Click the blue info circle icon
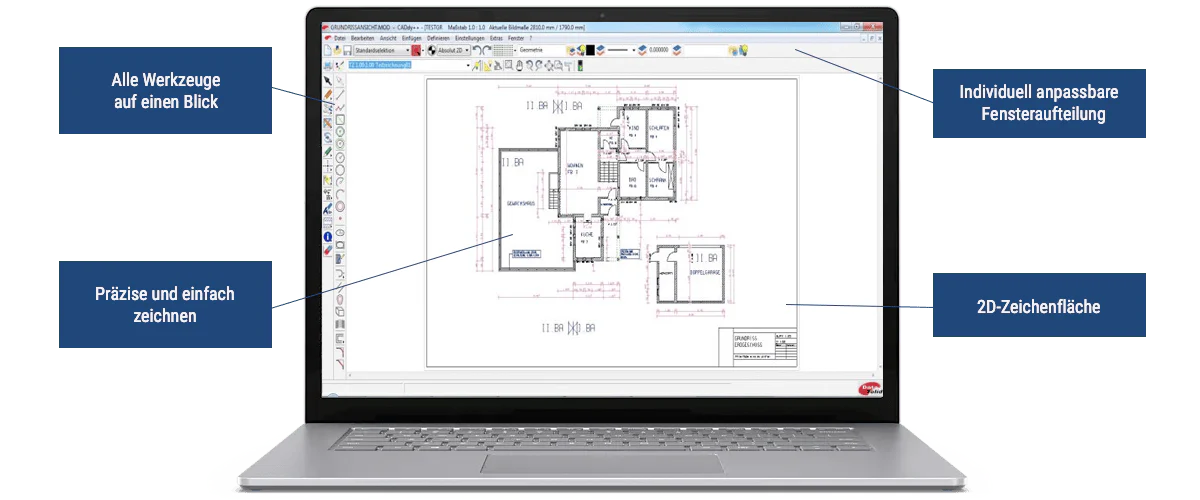1200x500 pixels. [x=328, y=236]
